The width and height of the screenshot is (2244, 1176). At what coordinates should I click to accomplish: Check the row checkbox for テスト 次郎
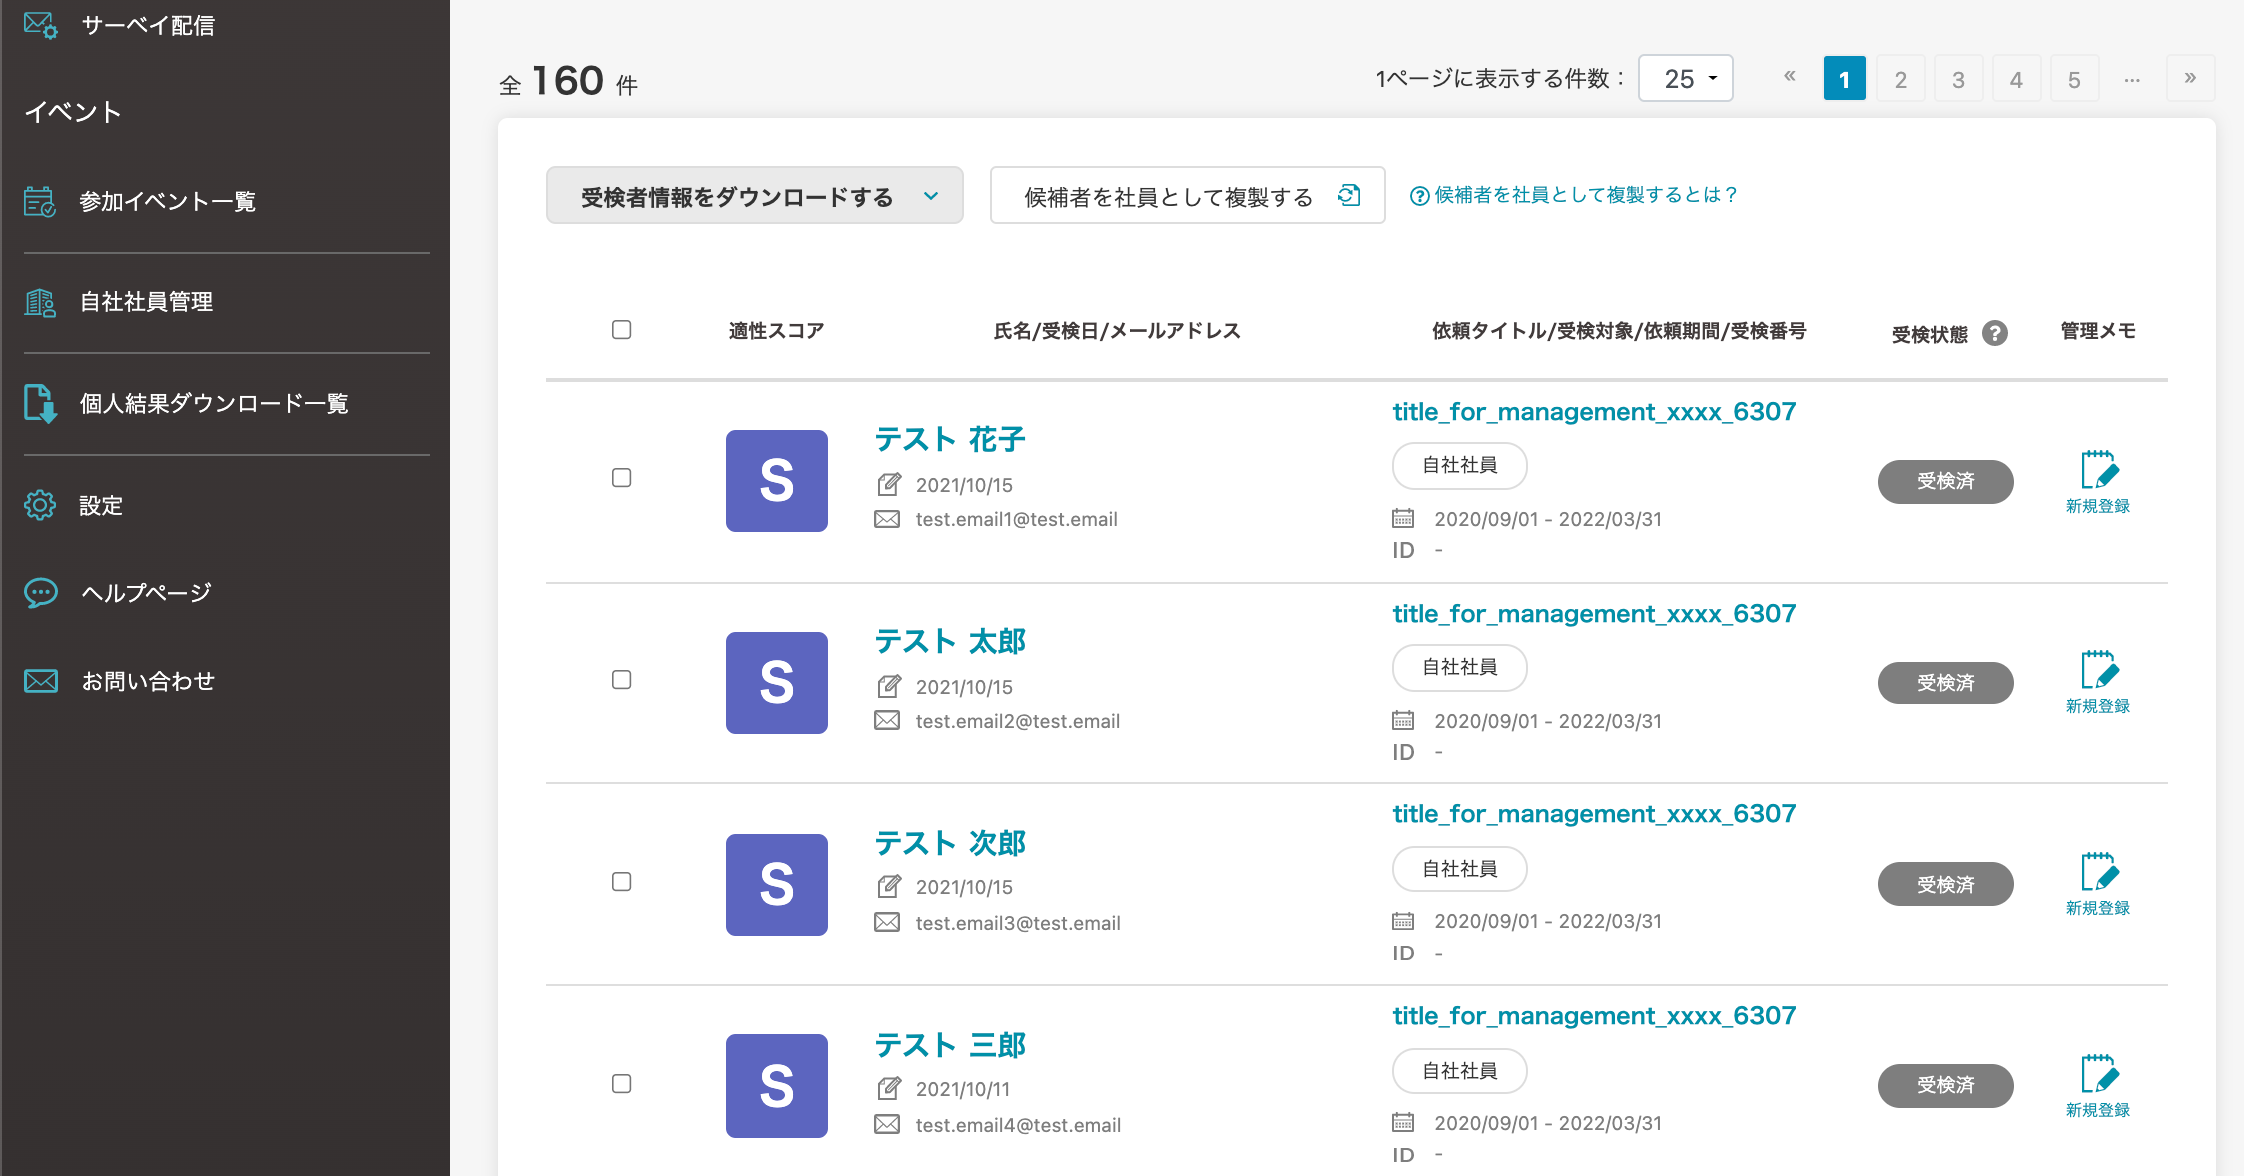pos(621,882)
